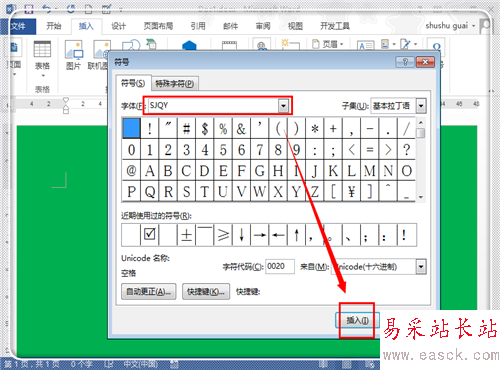Expand the subset dropdown arrow
Screen dimensions: 500x370
(421, 106)
